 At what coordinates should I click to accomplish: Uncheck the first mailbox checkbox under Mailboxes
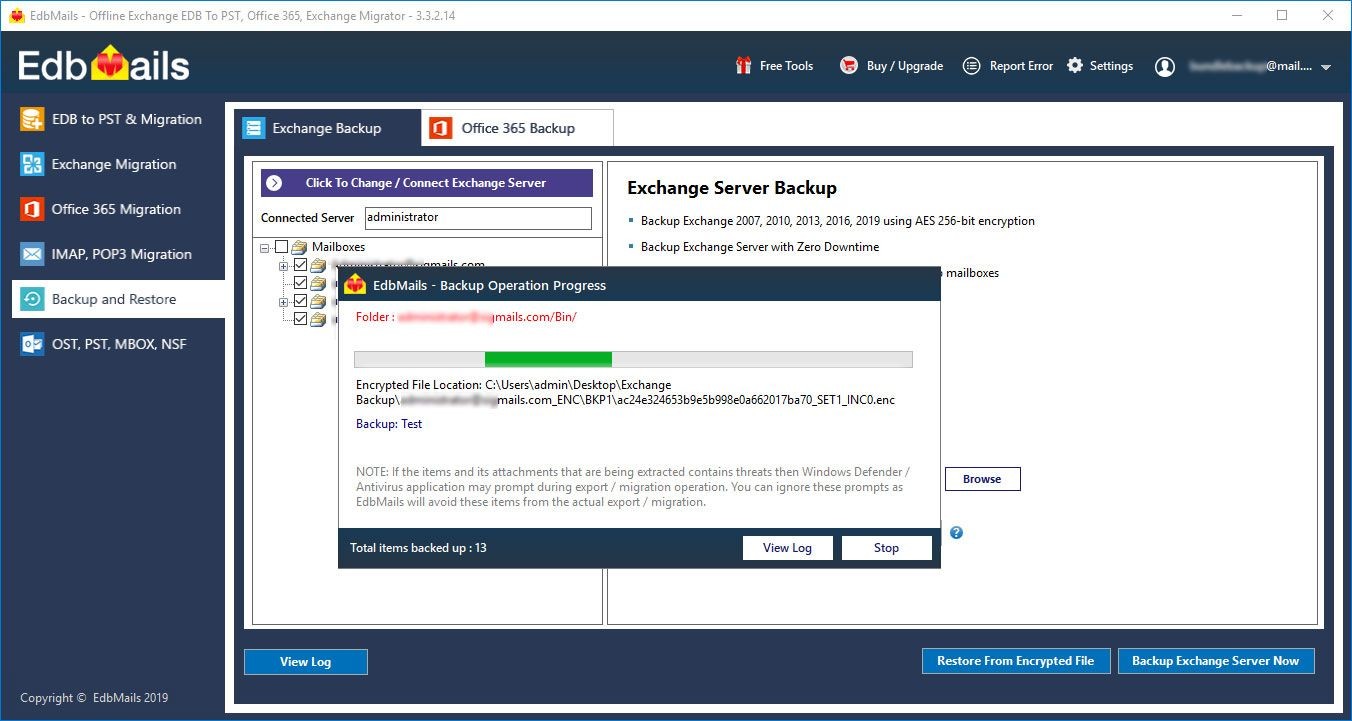pos(300,265)
